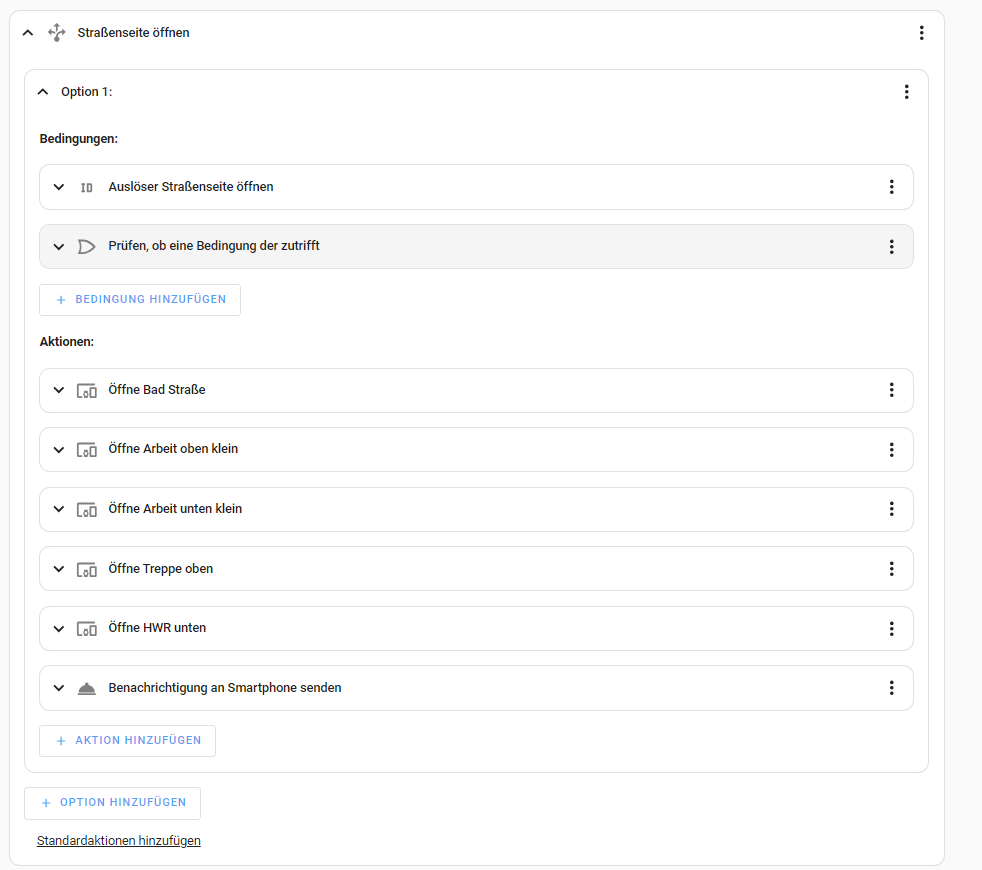Click the Standardaktionen hinzufügen link
The height and width of the screenshot is (870, 982).
(x=119, y=841)
